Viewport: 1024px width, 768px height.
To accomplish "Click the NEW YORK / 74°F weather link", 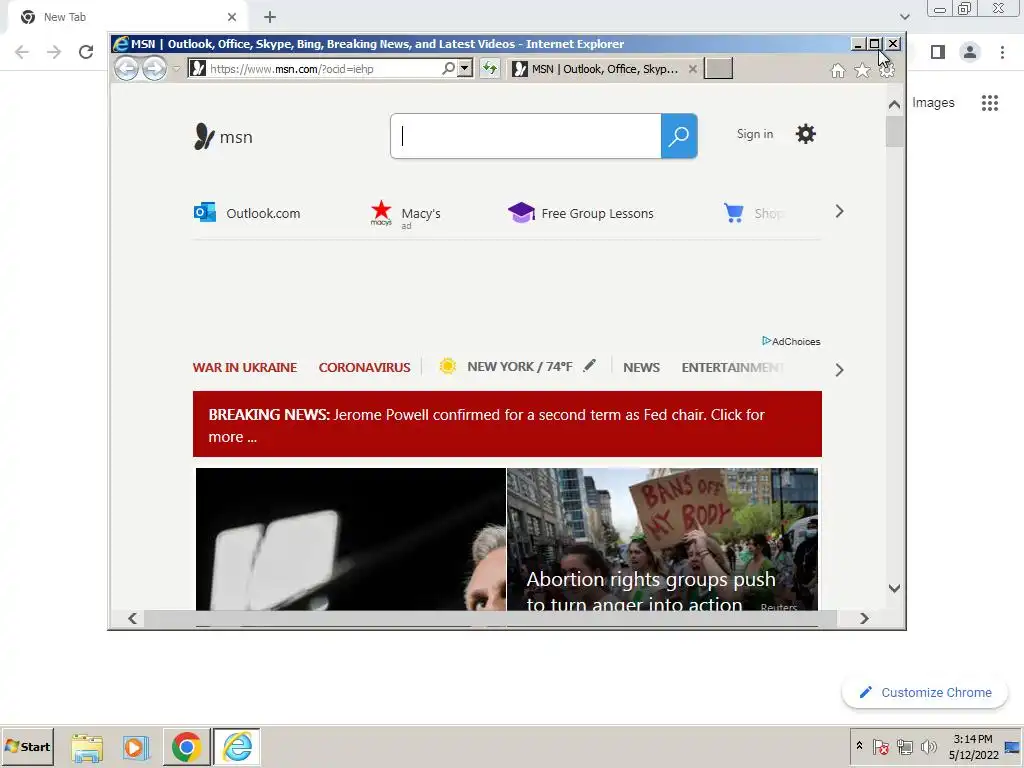I will click(x=519, y=366).
